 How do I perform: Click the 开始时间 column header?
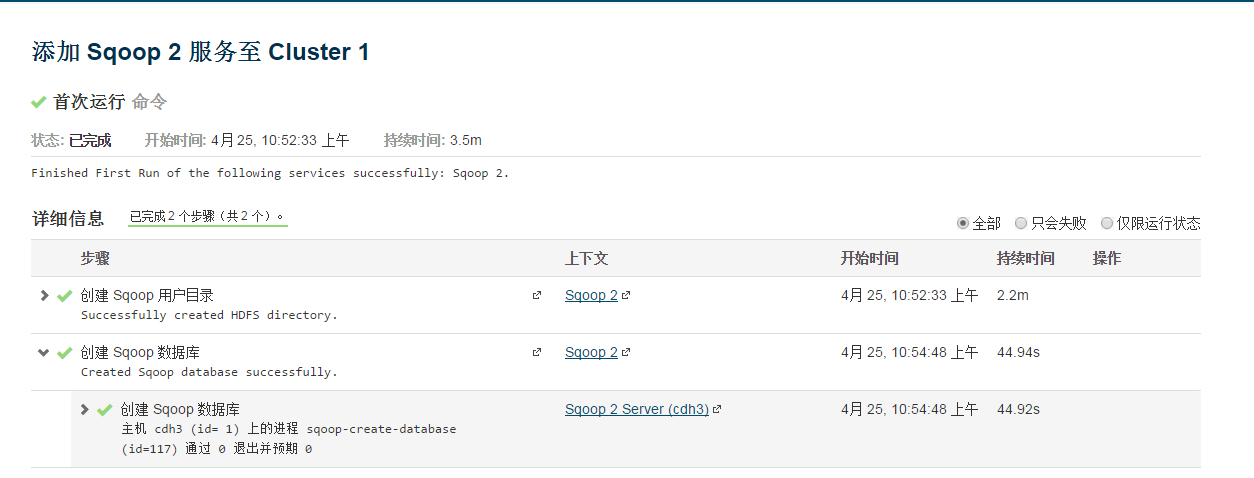pyautogui.click(x=869, y=258)
